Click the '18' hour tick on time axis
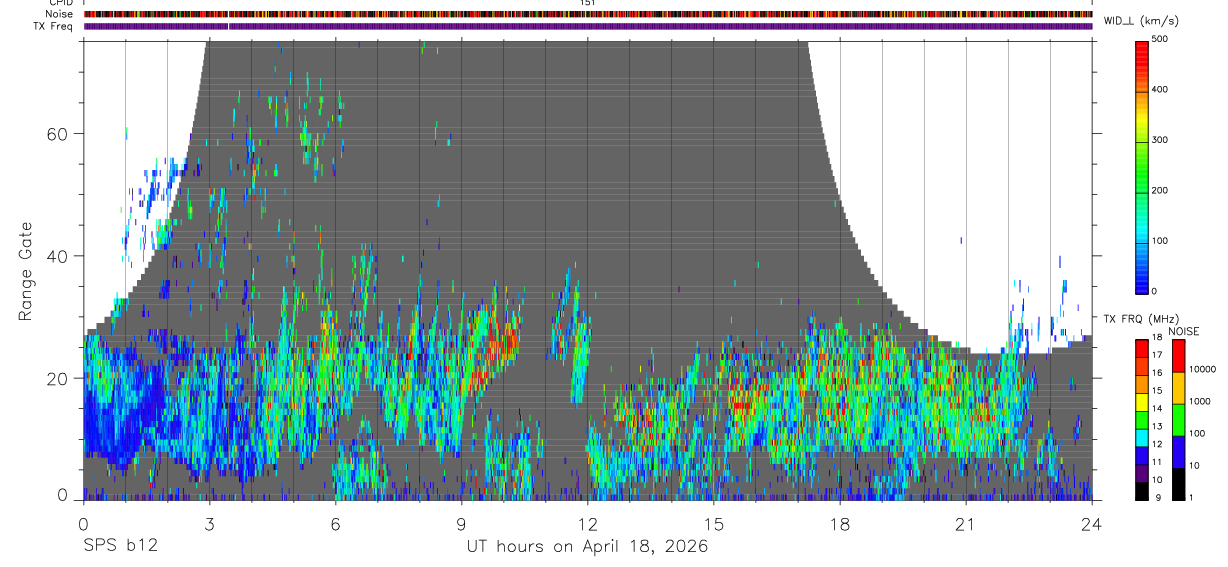This screenshot has height=567, width=1228. pos(840,523)
